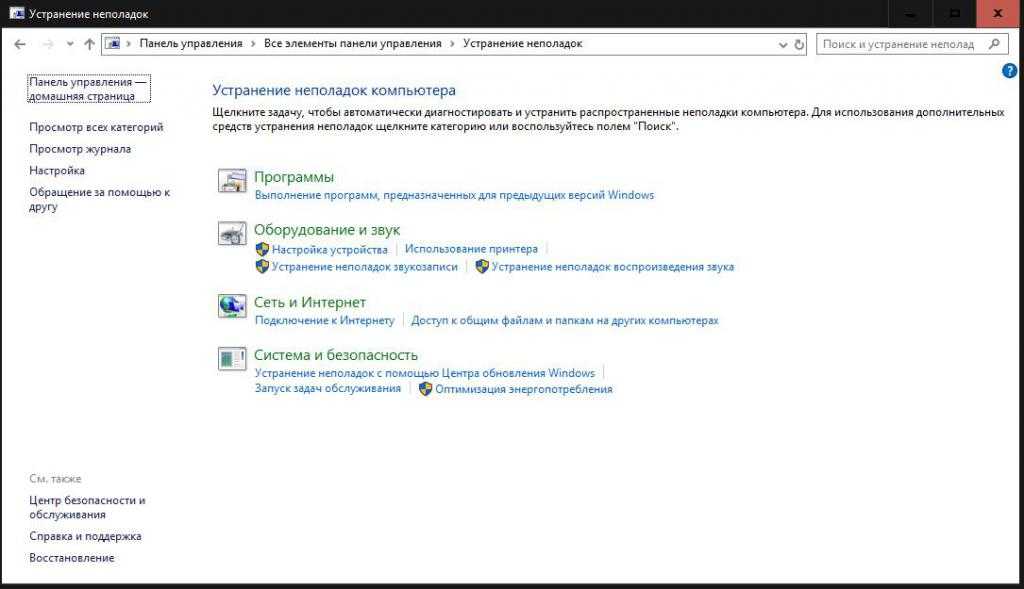Click the Программы category icon
This screenshot has width=1024, height=589.
pos(232,180)
